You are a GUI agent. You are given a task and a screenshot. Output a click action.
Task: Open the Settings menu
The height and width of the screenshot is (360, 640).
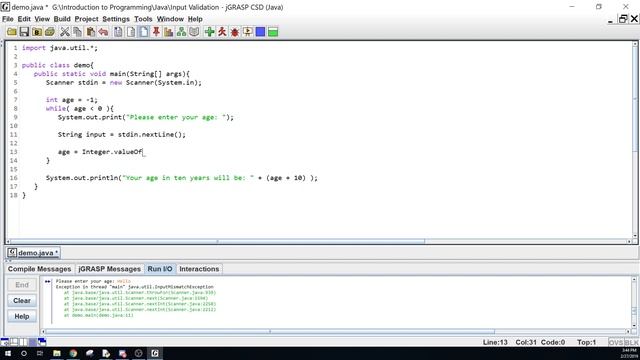click(116, 19)
